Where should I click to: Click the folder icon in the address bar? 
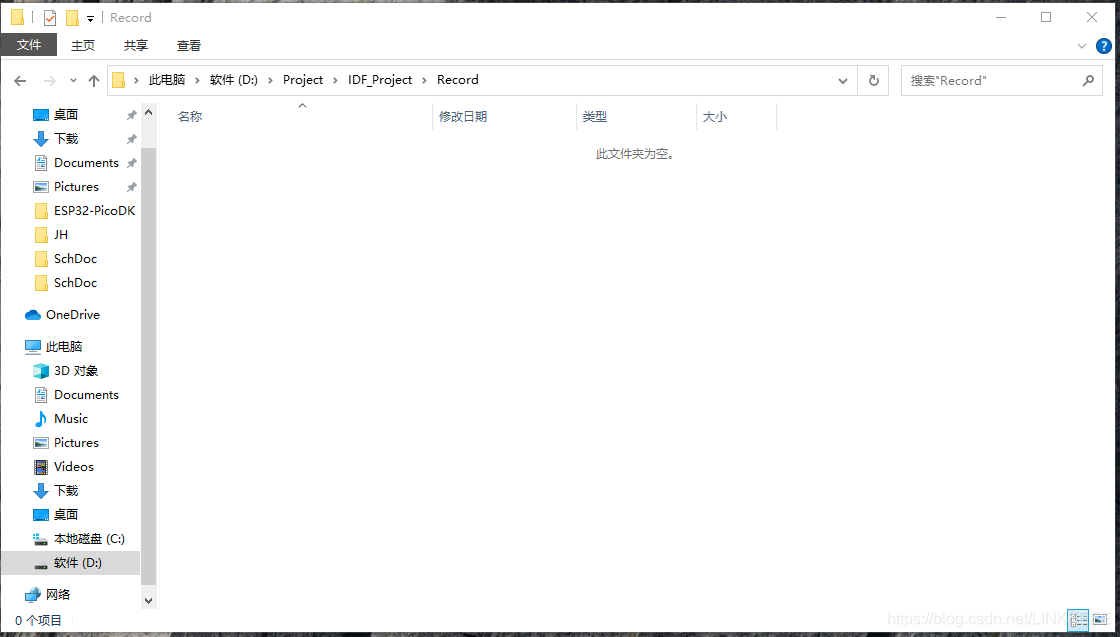tap(119, 79)
